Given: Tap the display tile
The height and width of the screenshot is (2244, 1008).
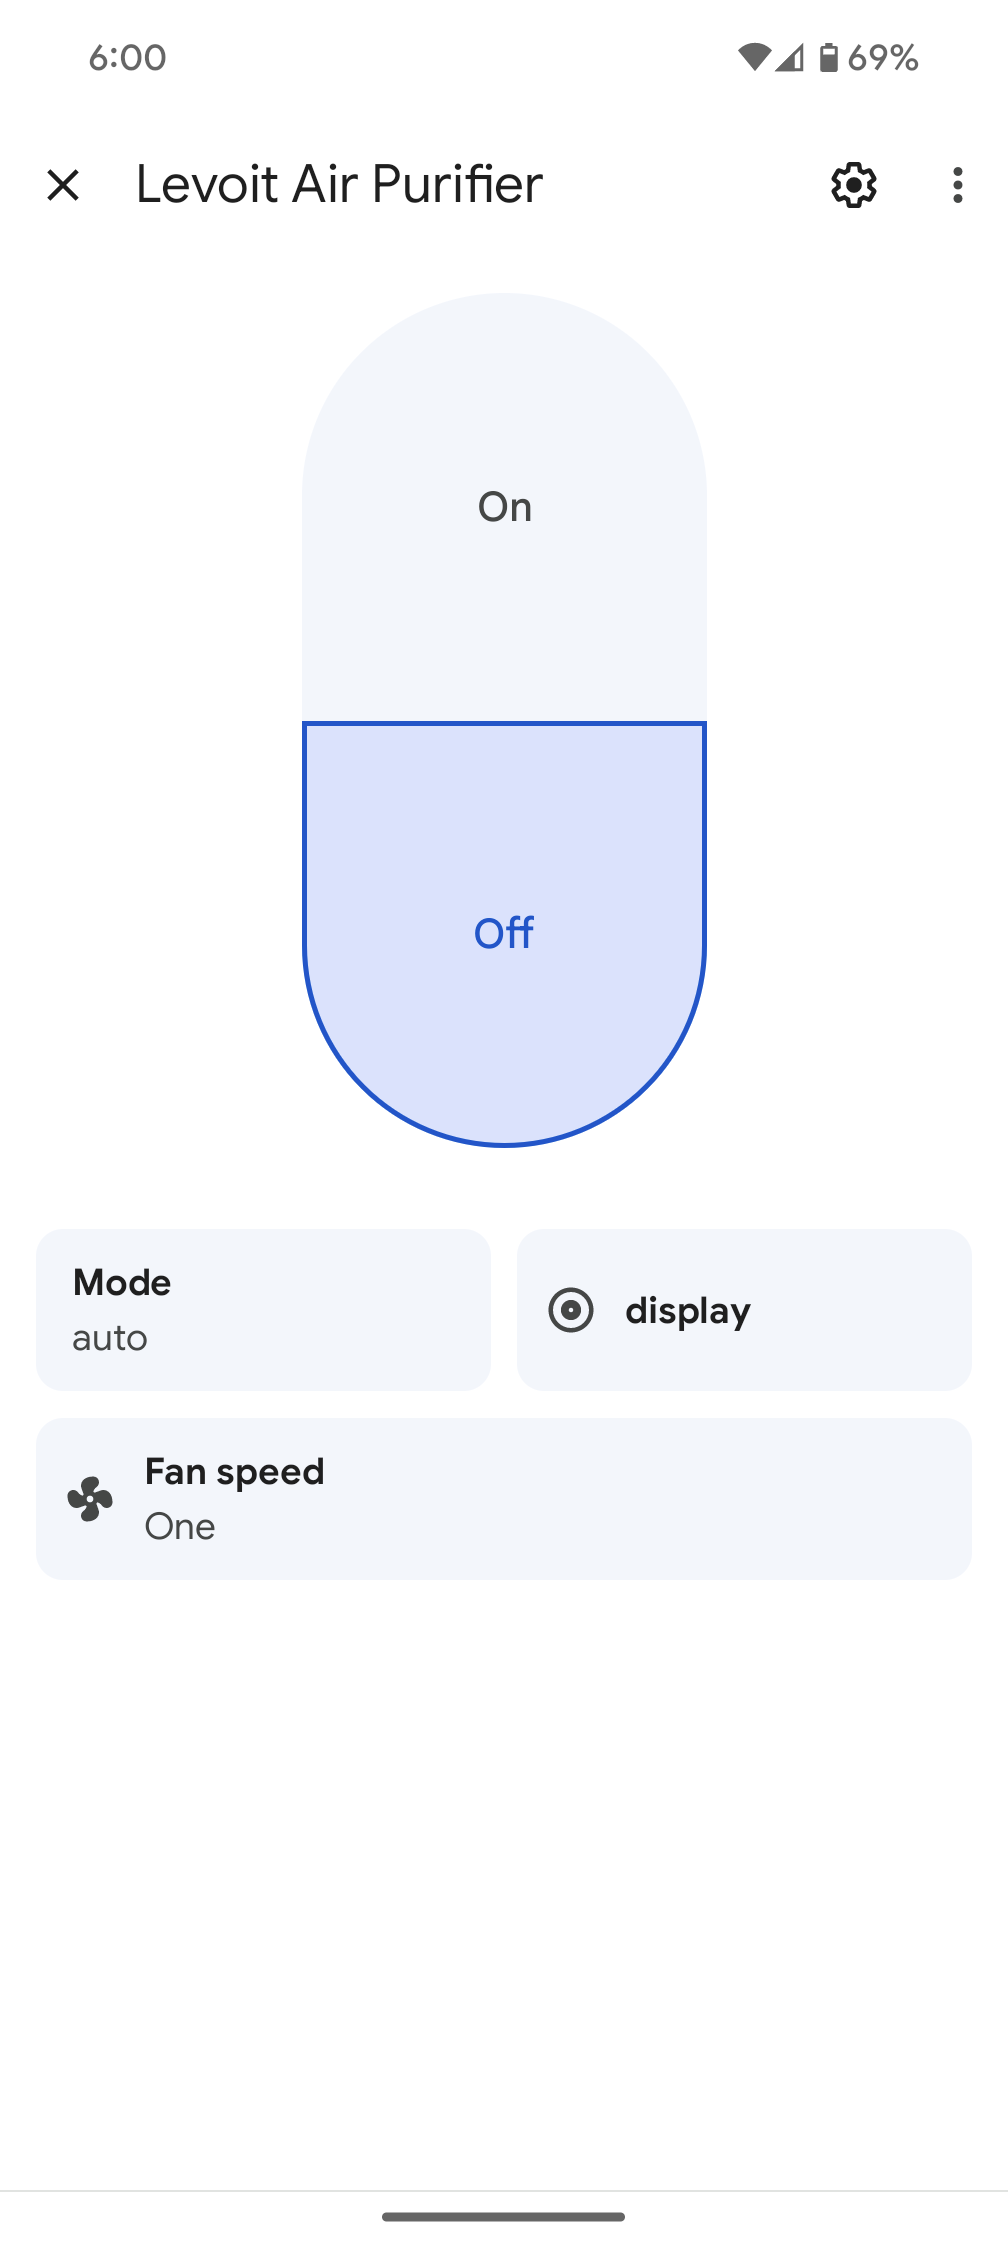Looking at the screenshot, I should pyautogui.click(x=744, y=1309).
